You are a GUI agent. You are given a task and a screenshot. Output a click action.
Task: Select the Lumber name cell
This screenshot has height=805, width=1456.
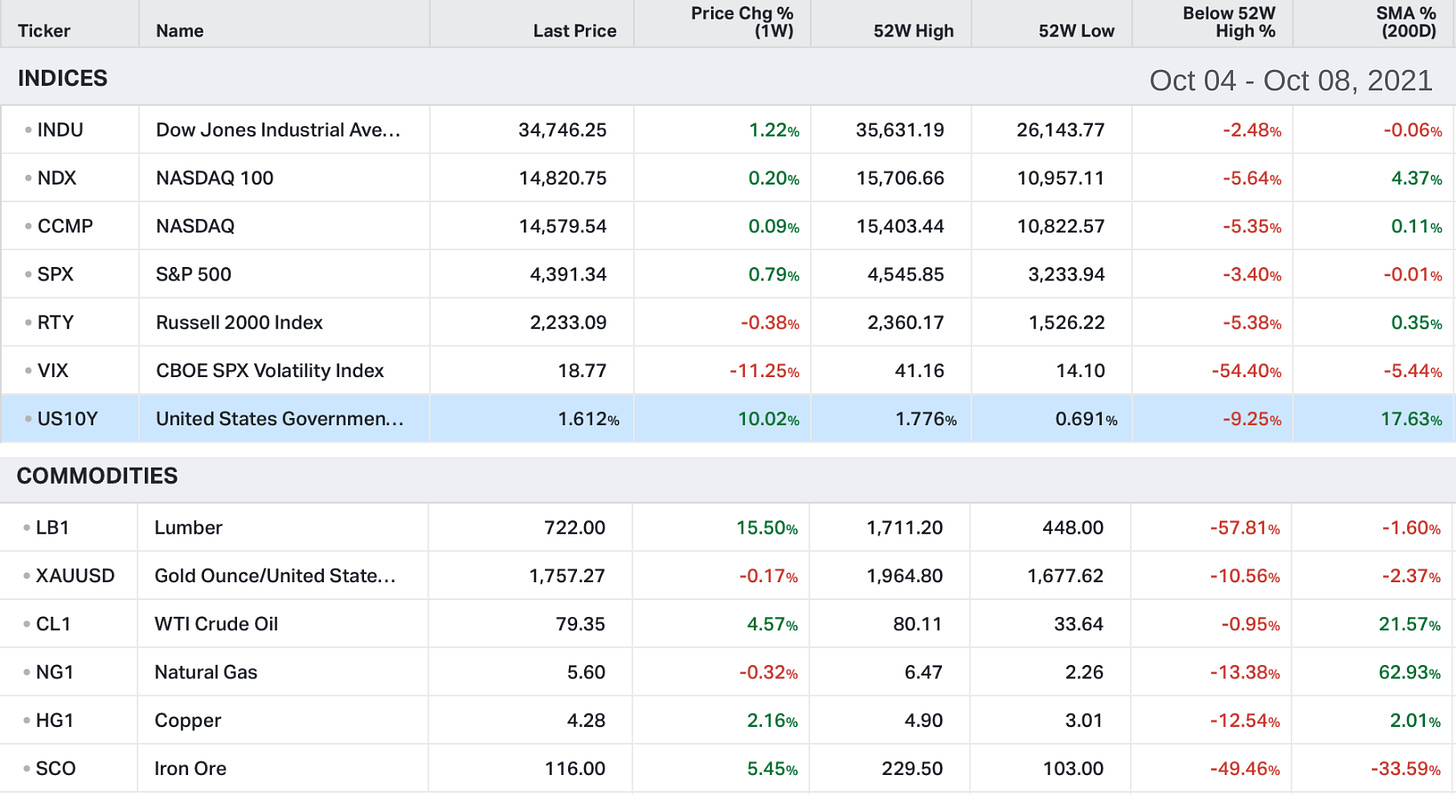click(x=188, y=527)
